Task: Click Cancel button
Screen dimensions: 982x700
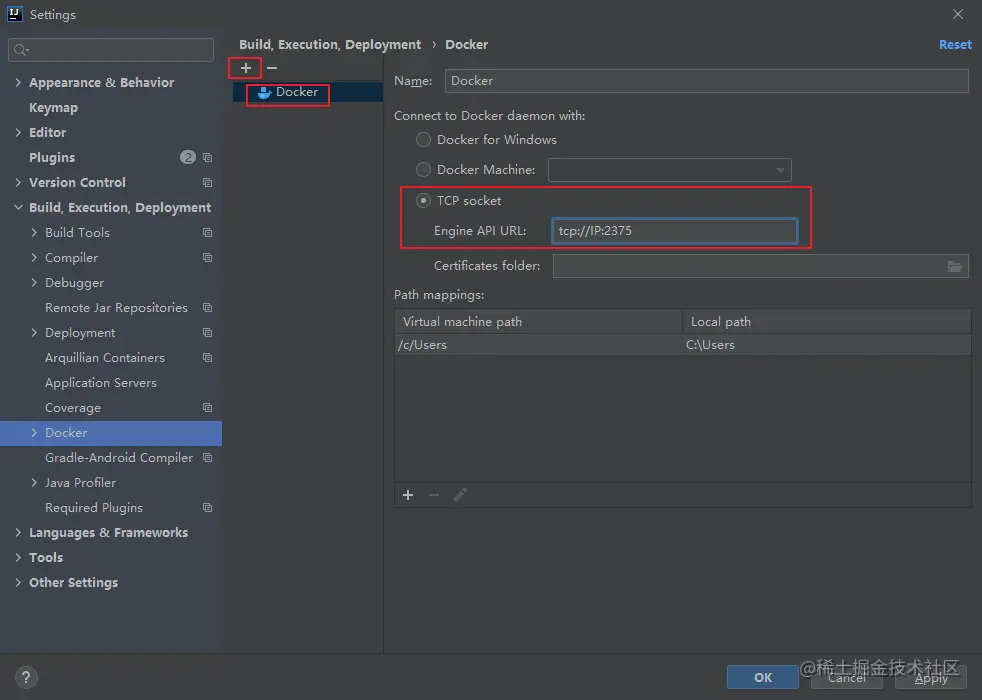Action: point(847,677)
